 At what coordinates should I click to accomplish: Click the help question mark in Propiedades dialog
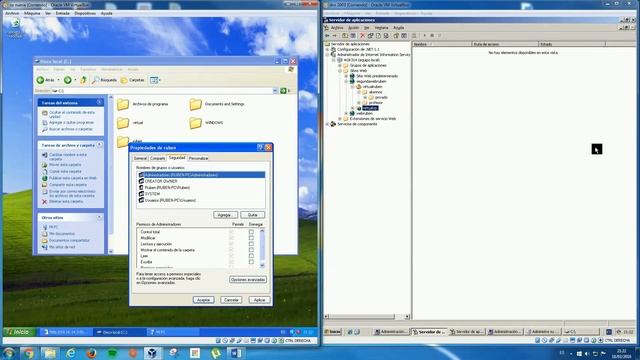pos(260,147)
